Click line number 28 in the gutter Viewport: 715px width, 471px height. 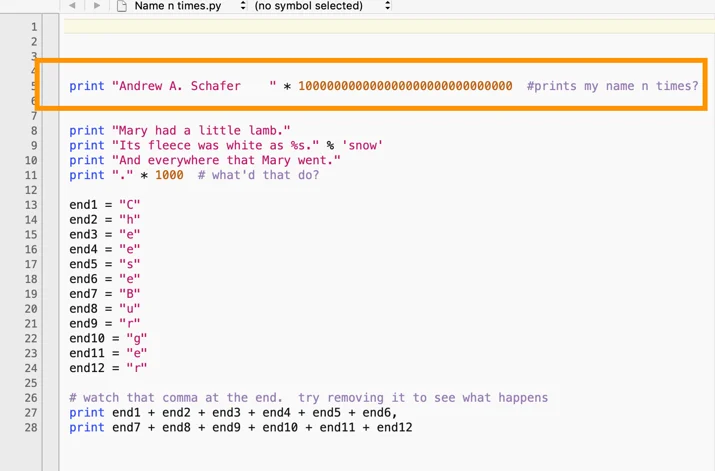tap(31, 428)
